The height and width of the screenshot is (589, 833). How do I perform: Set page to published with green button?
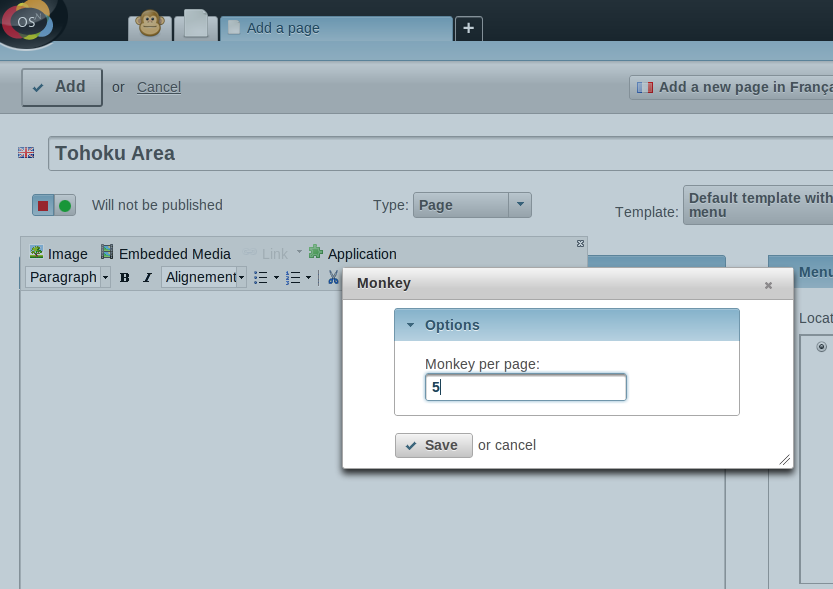65,205
